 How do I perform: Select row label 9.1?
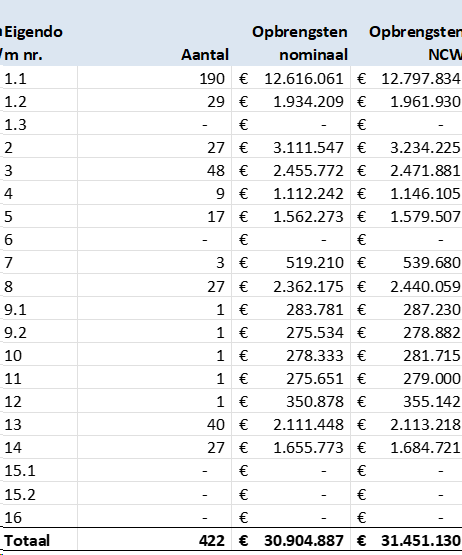[x=15, y=310]
